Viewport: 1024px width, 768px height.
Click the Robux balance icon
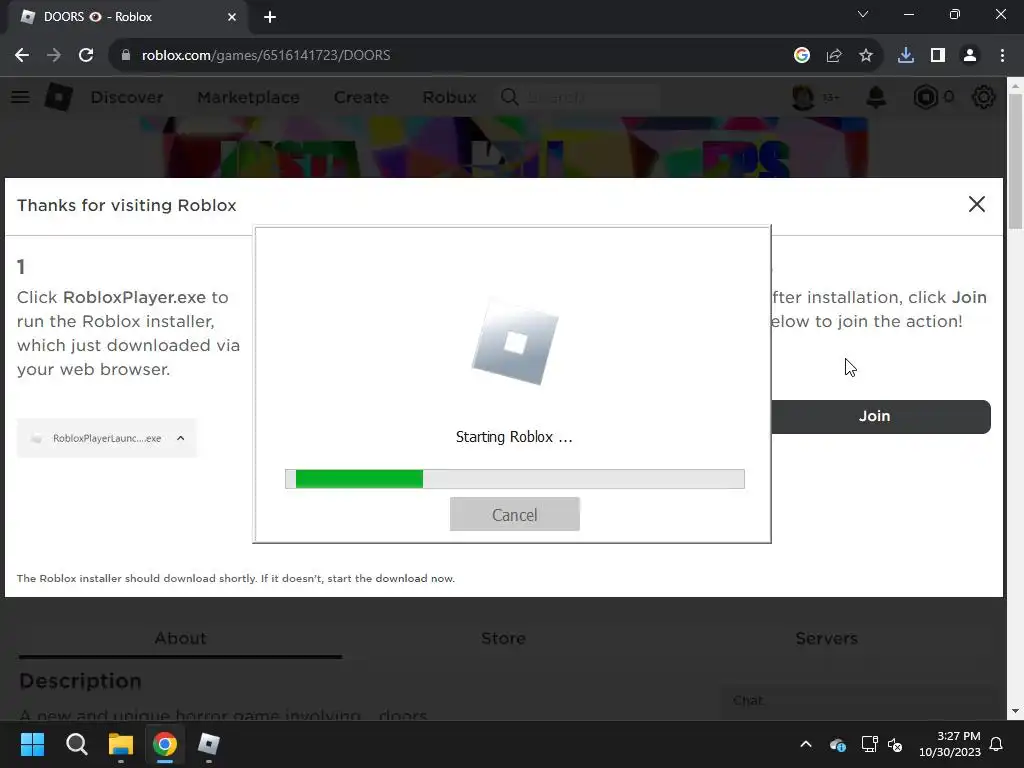925,97
